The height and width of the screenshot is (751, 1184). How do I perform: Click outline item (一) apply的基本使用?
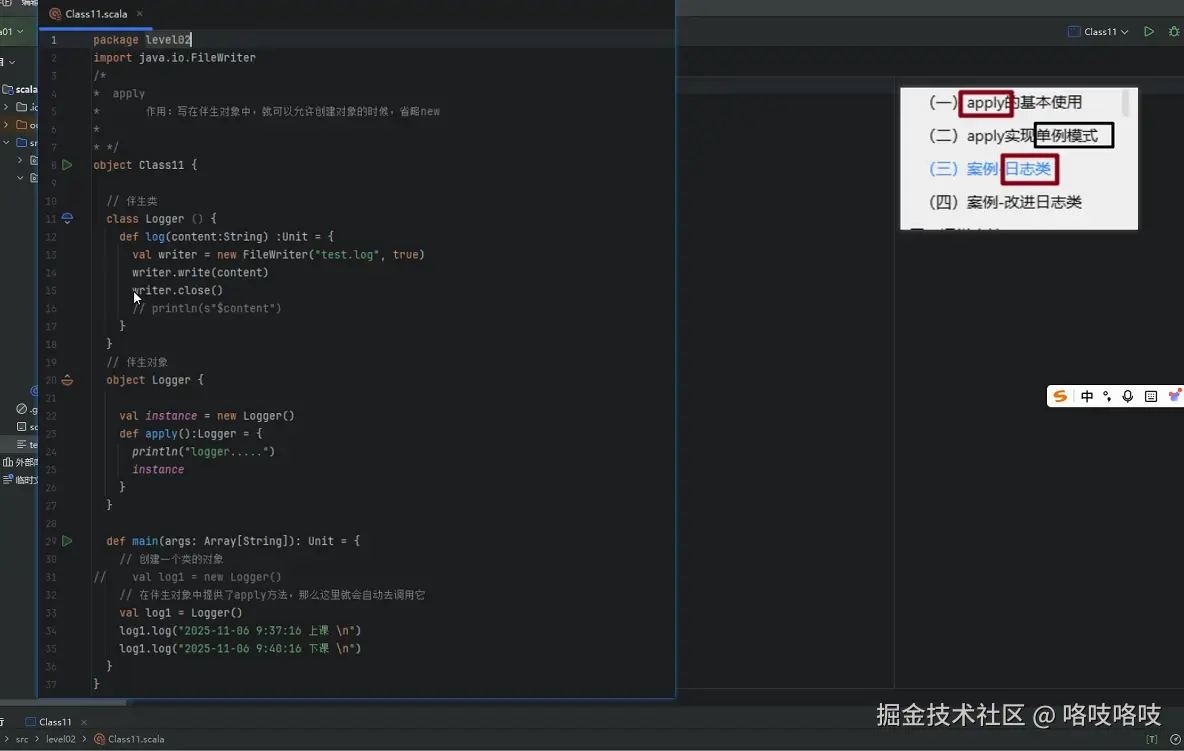[1005, 103]
